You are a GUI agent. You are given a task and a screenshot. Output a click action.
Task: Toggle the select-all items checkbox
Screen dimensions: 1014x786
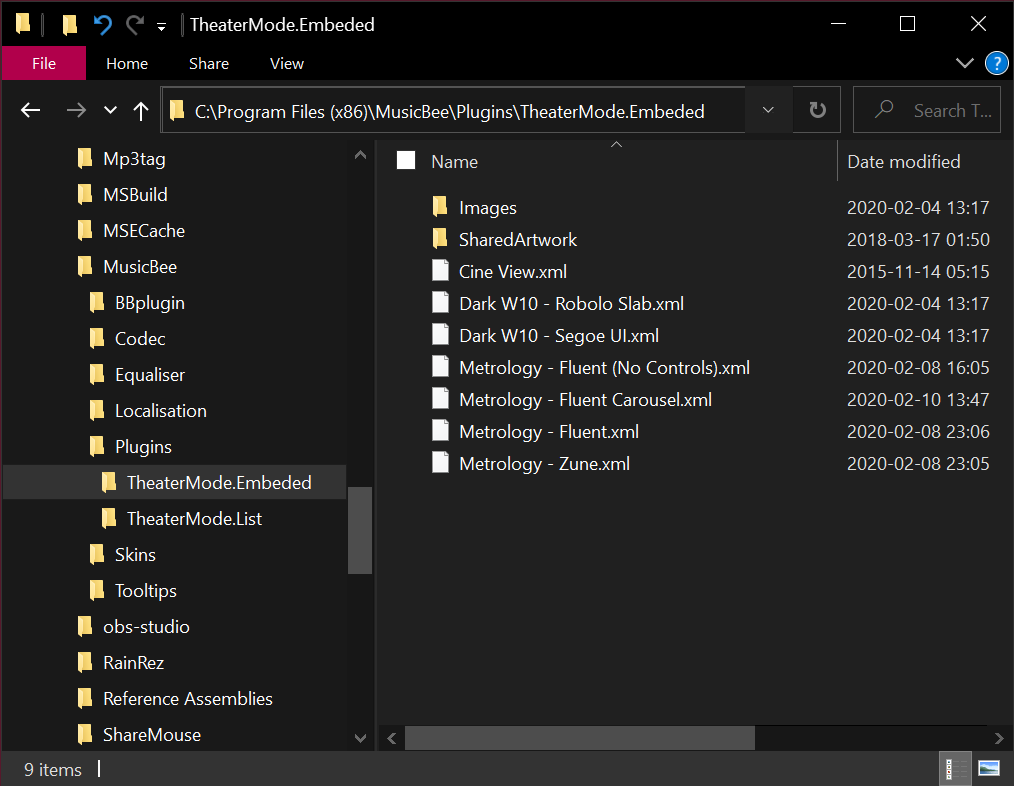click(x=406, y=161)
